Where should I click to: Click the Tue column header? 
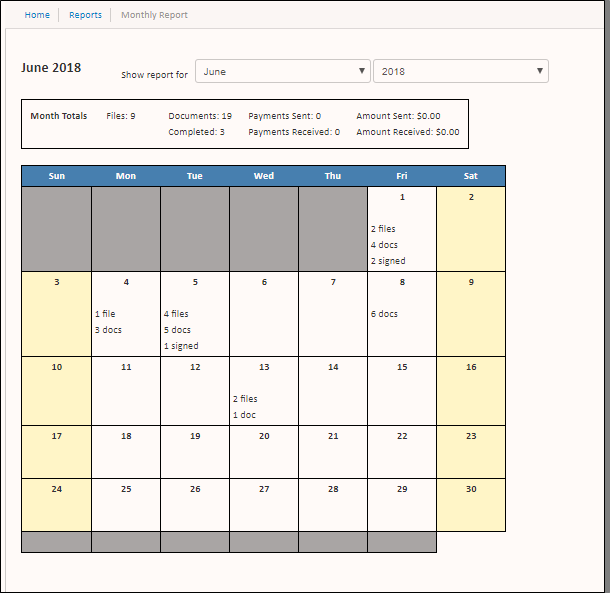(x=195, y=176)
